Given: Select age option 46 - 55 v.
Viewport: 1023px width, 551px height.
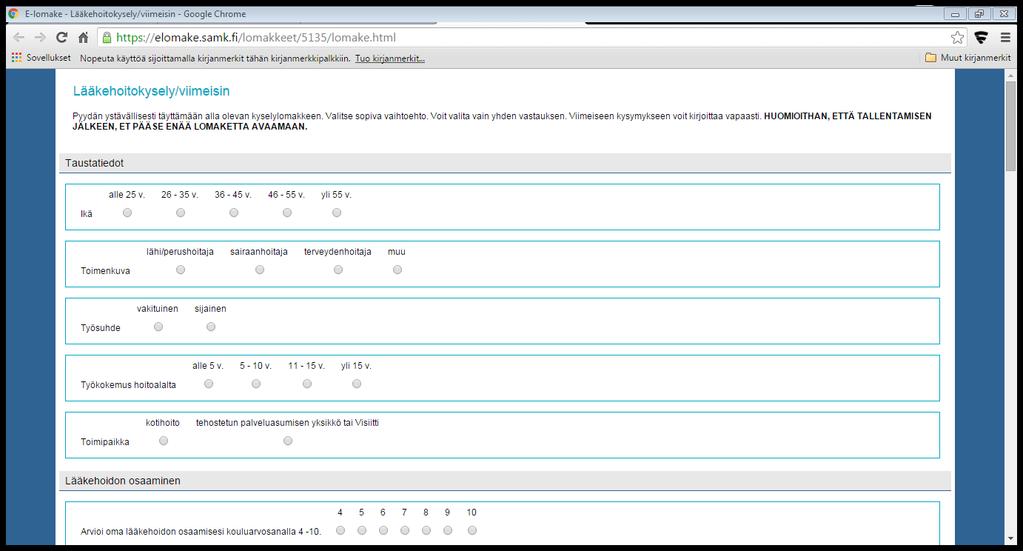Looking at the screenshot, I should click(x=287, y=213).
